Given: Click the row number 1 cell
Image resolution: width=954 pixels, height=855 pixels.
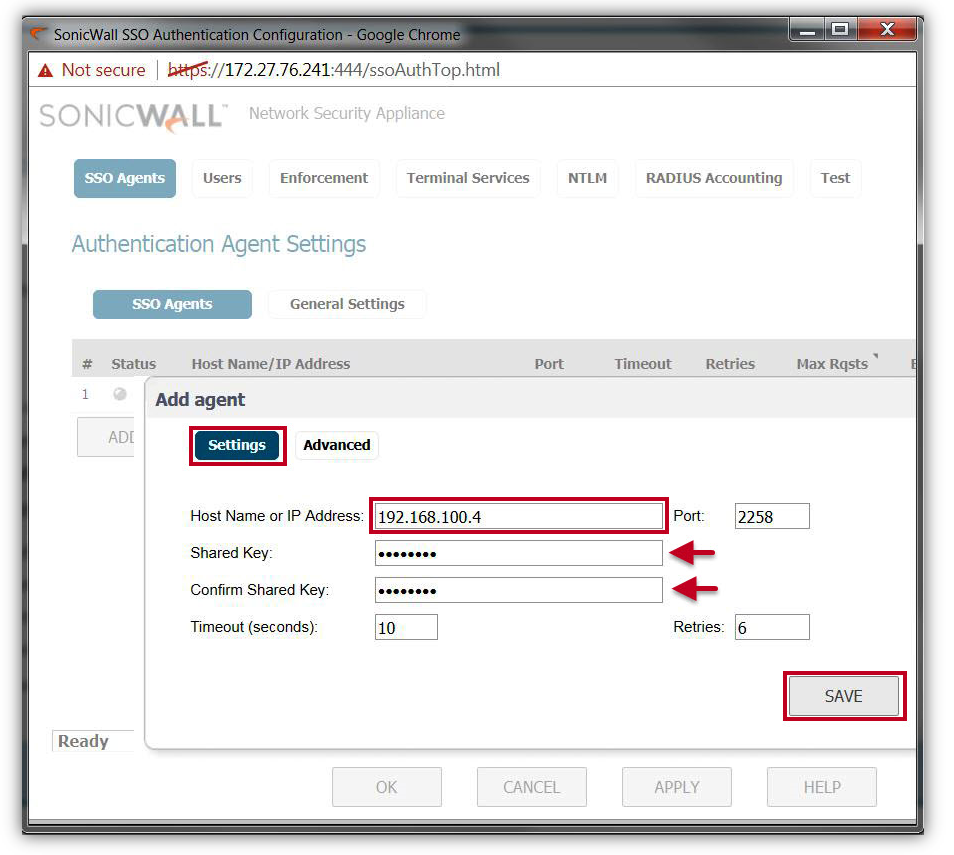Looking at the screenshot, I should [x=85, y=394].
